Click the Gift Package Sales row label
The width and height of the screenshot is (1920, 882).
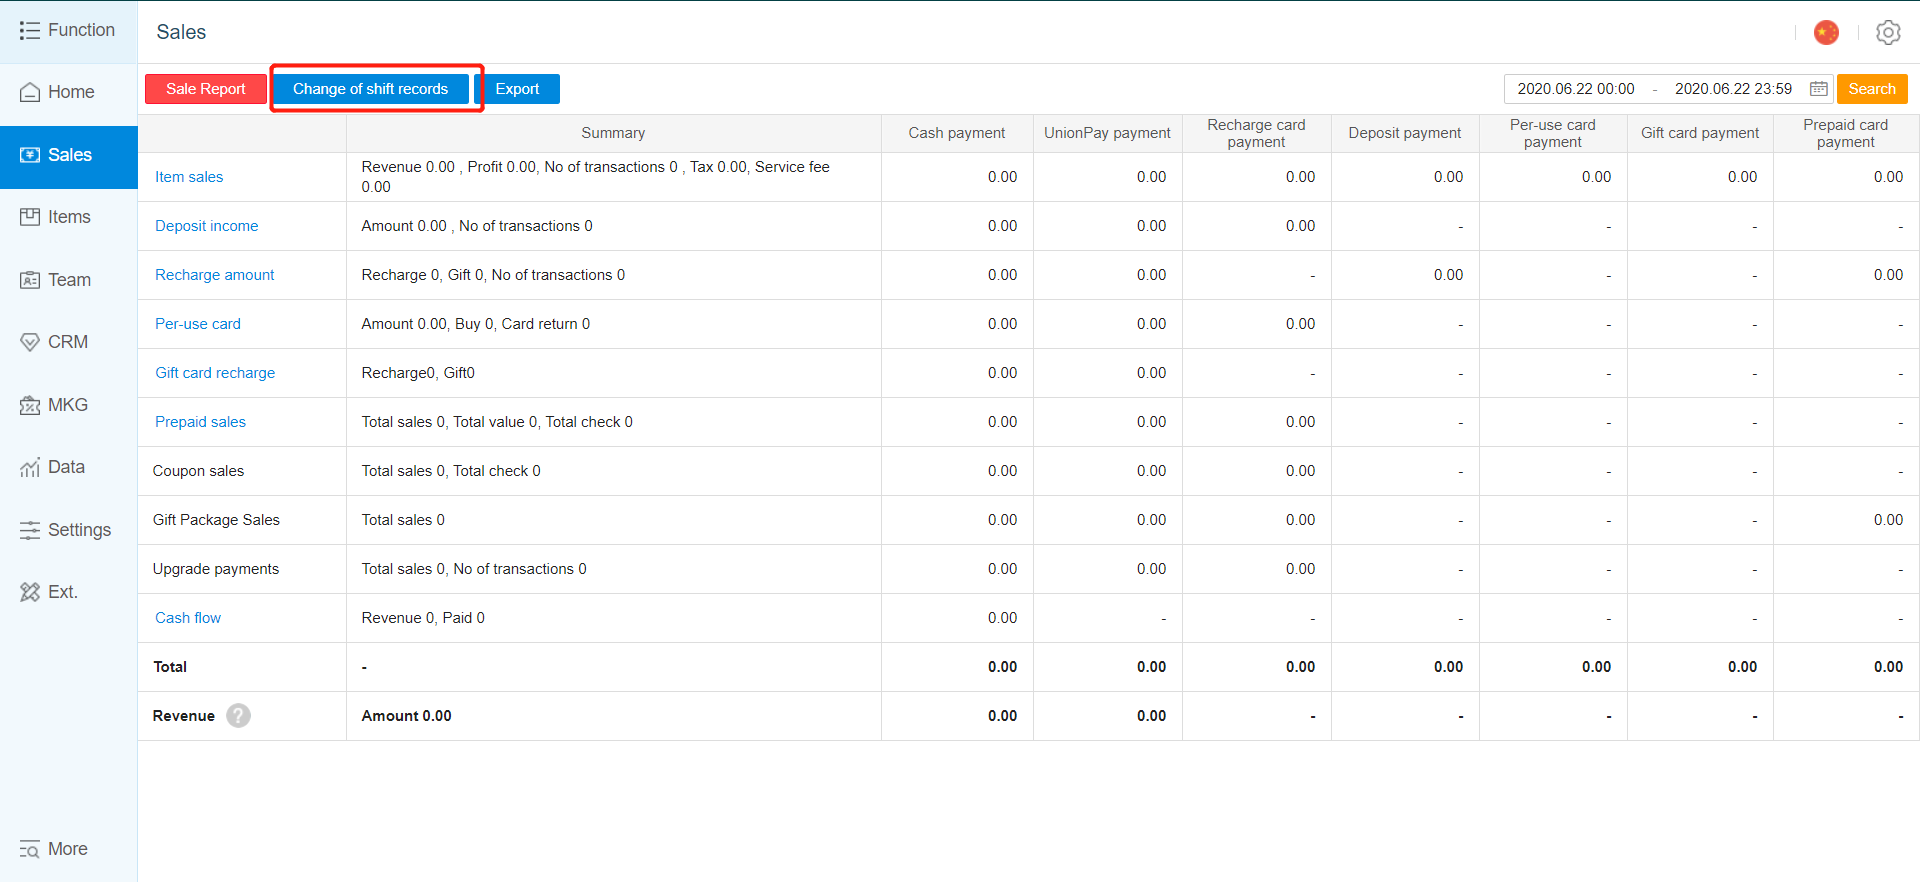click(216, 520)
